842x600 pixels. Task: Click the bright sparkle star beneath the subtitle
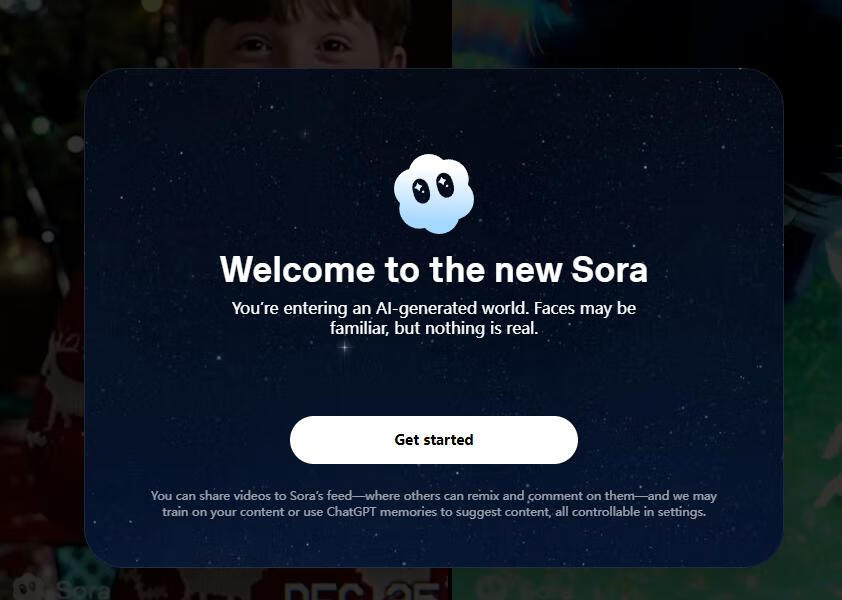coord(345,347)
